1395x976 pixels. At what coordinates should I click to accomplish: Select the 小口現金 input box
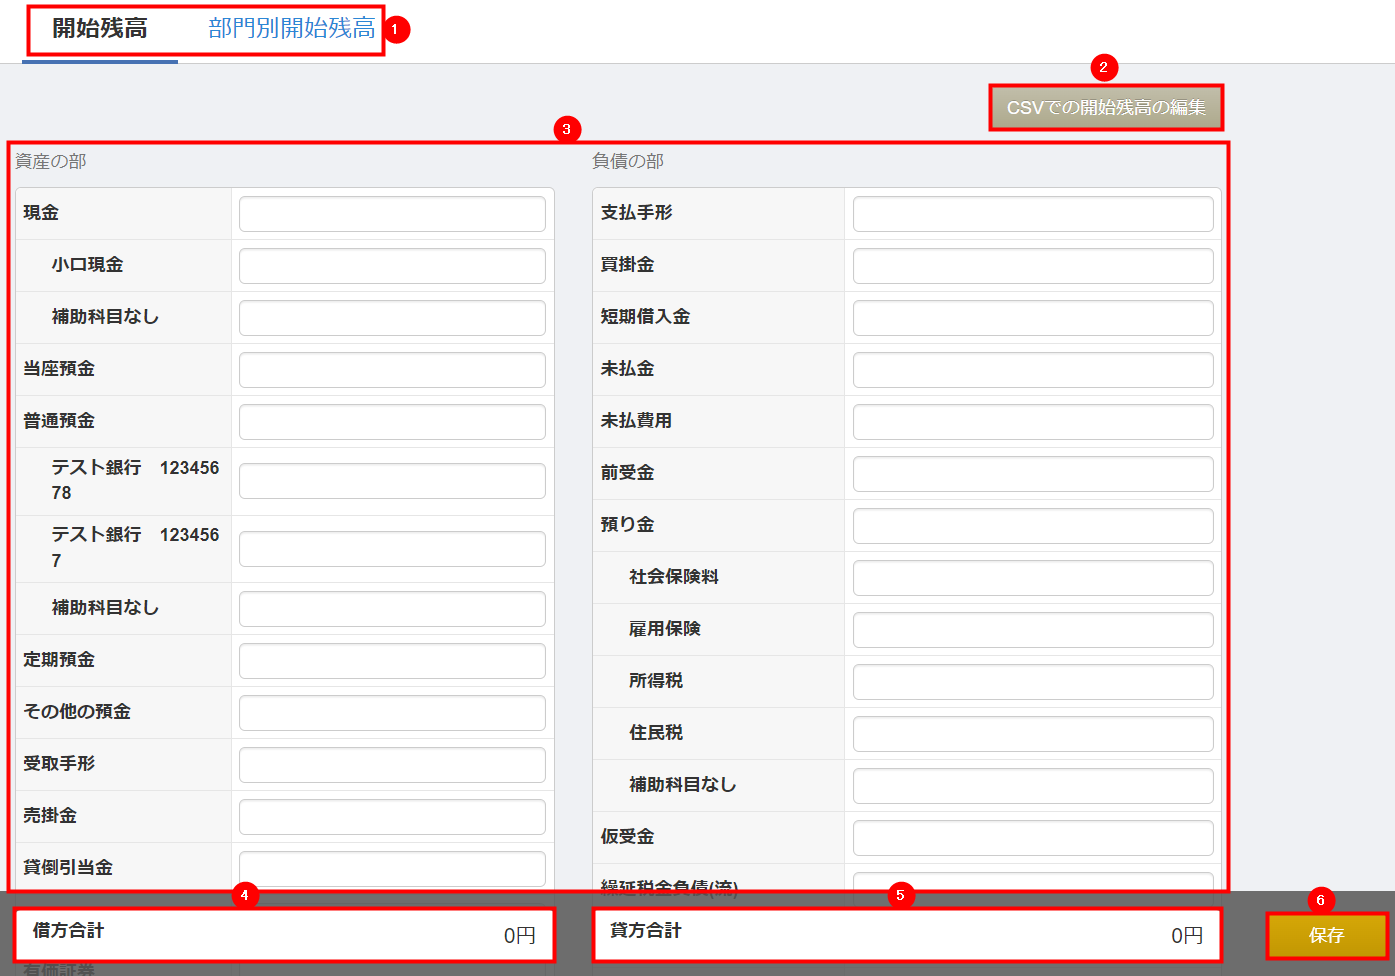[x=392, y=266]
